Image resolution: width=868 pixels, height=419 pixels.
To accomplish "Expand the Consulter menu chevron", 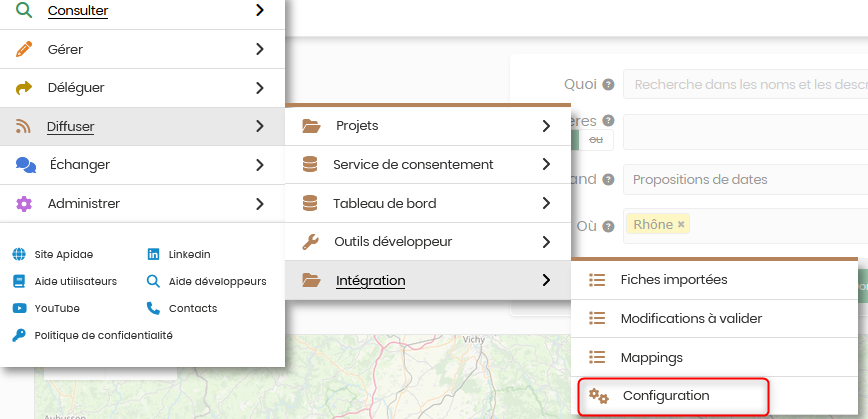I will (x=260, y=10).
